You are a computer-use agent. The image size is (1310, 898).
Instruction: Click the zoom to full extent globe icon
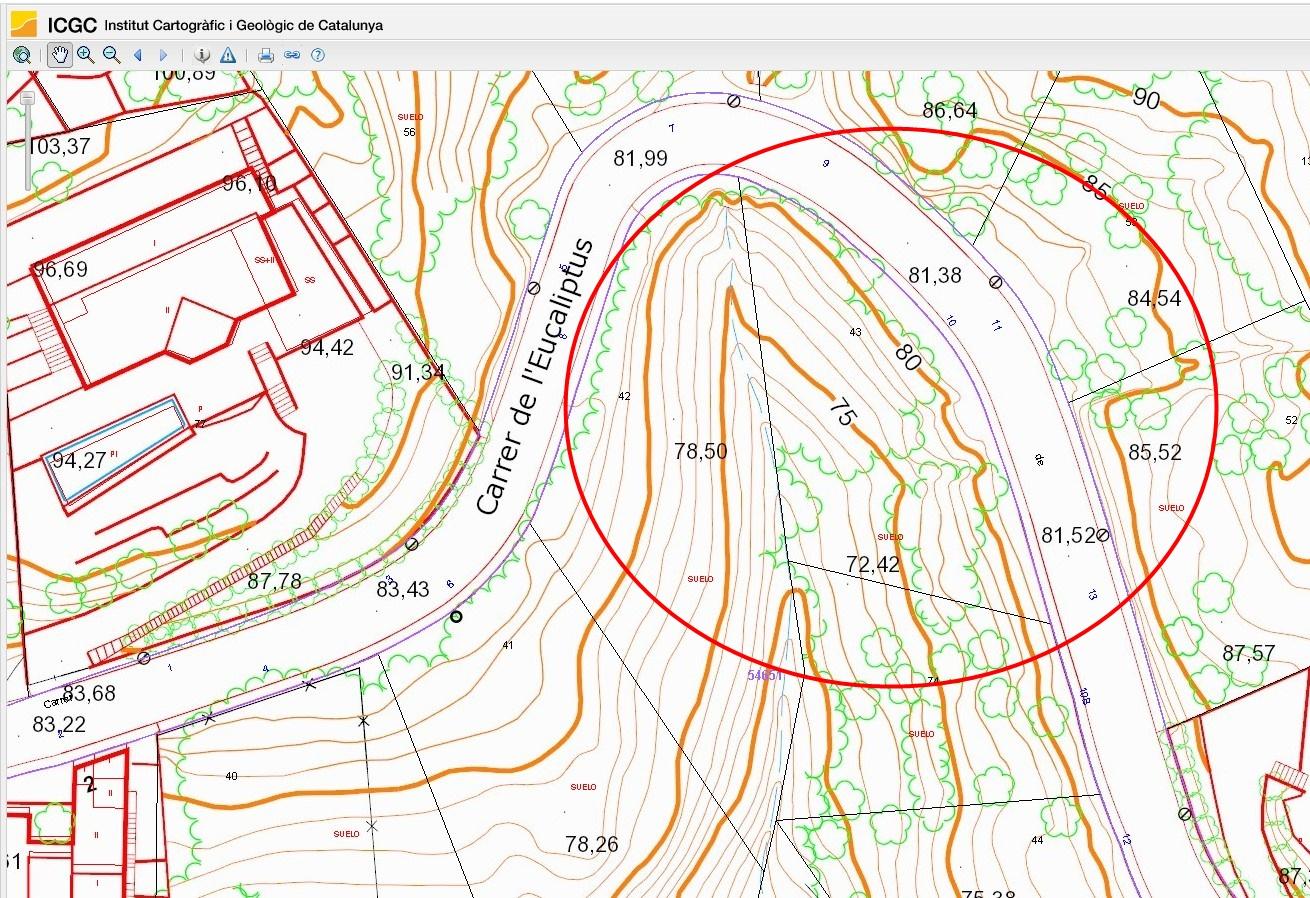22,55
